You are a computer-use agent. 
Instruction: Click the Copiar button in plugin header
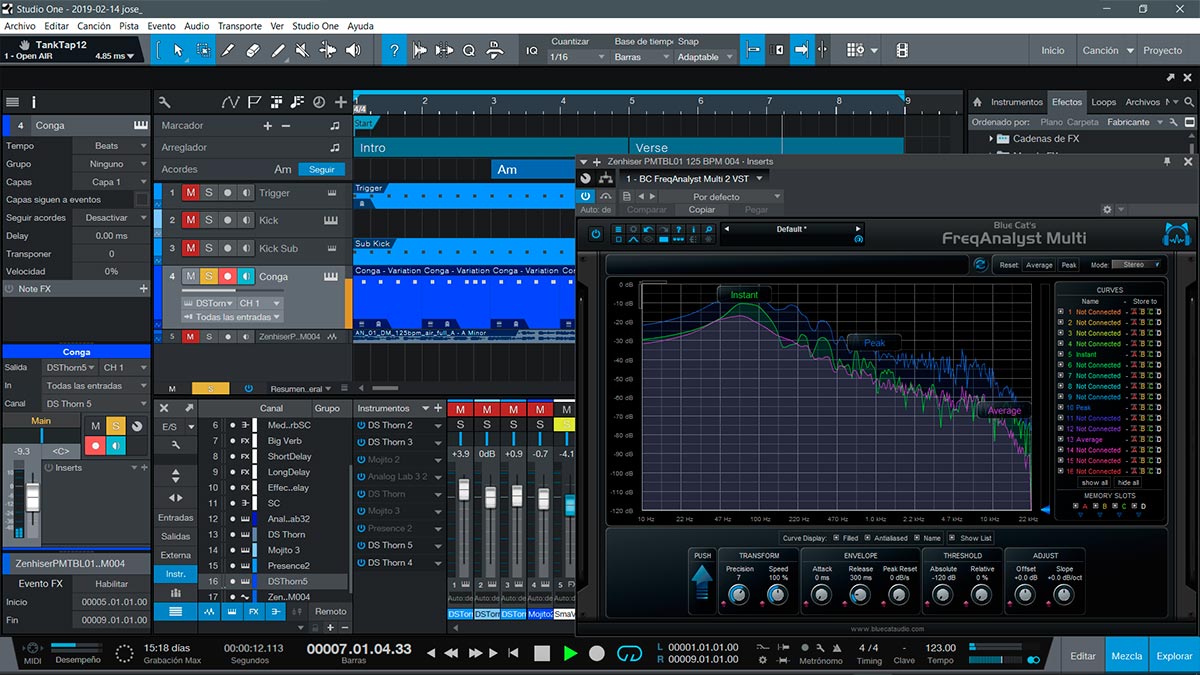coord(702,210)
